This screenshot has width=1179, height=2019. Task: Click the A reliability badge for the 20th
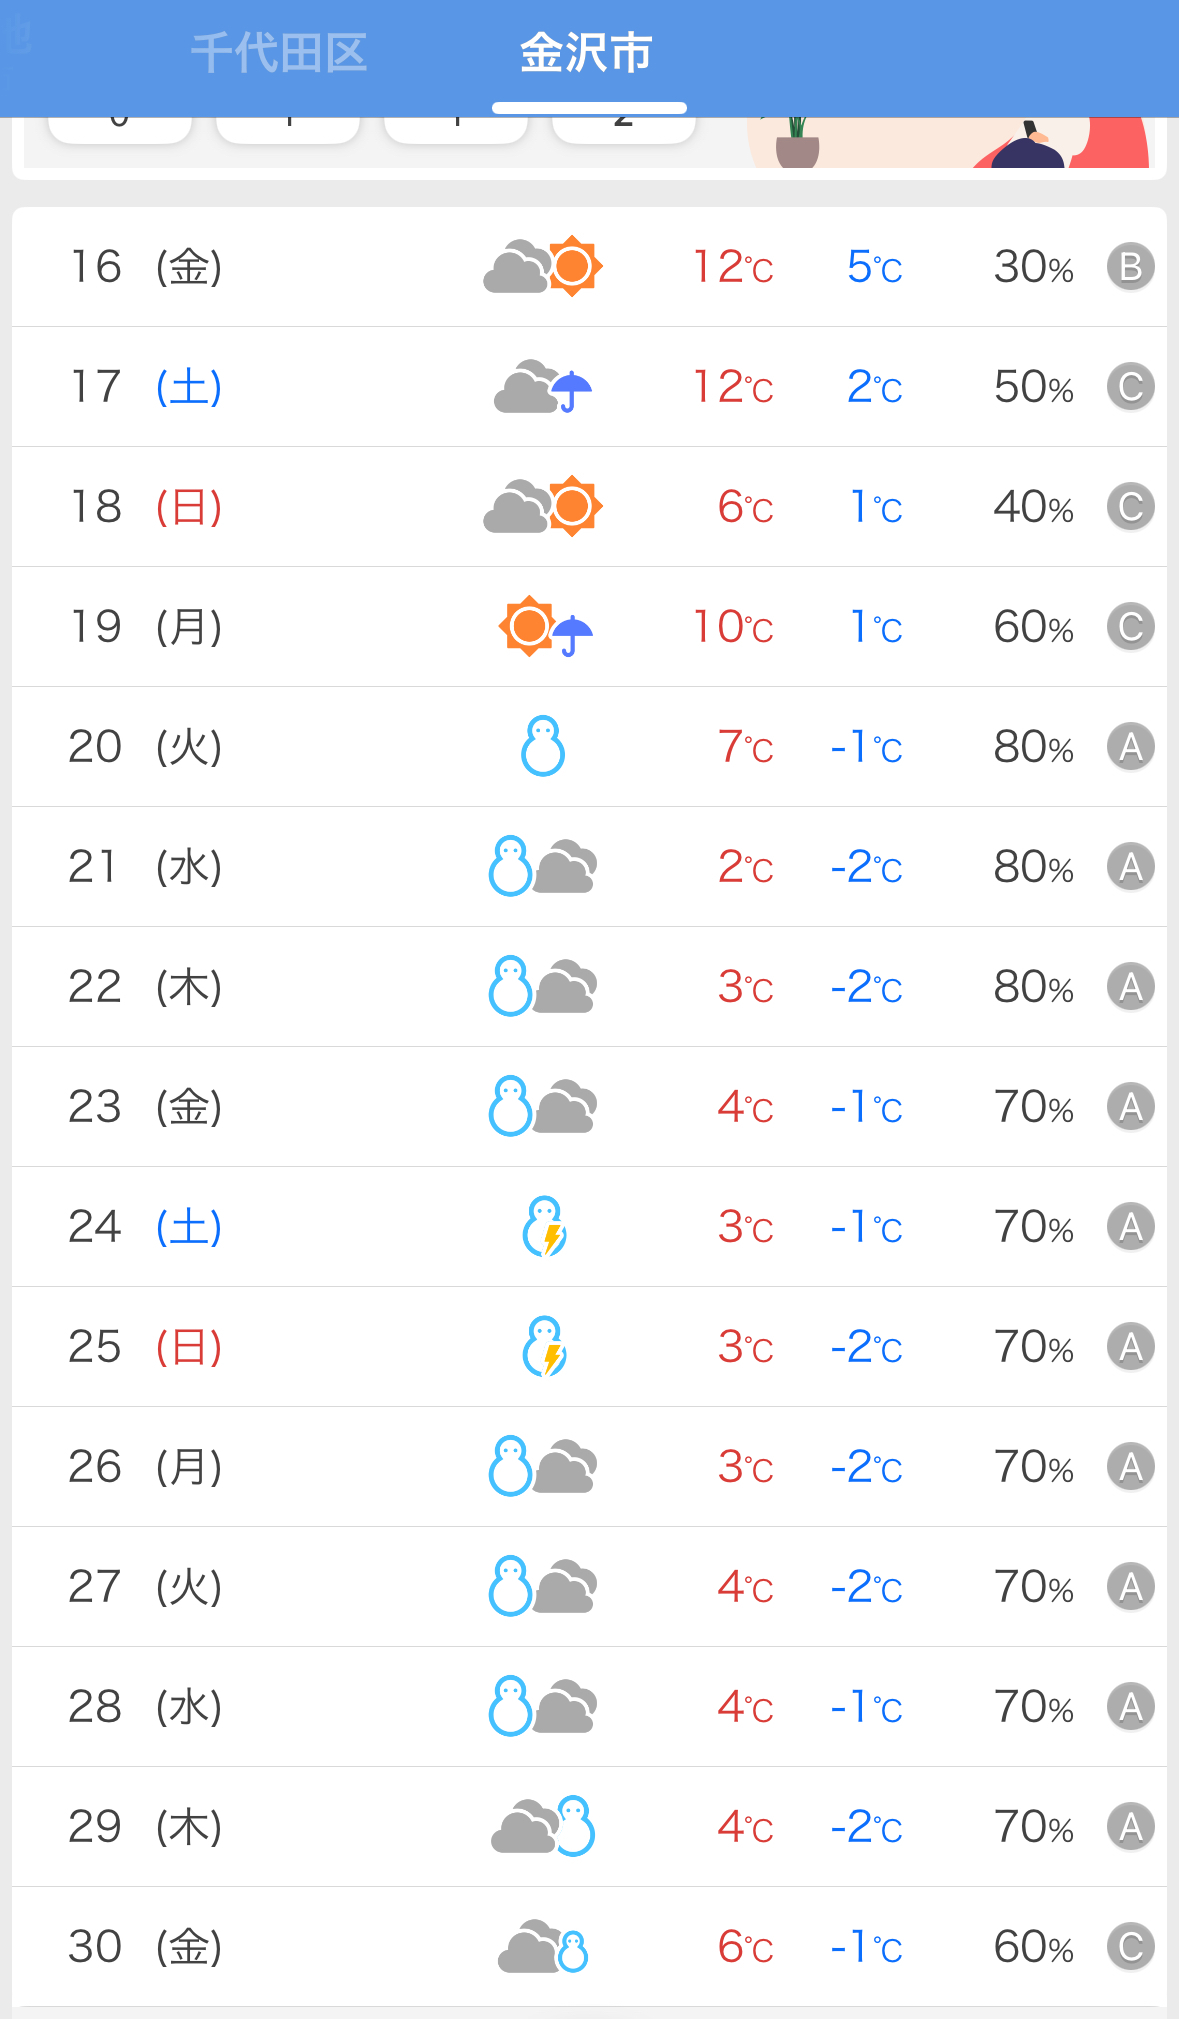[x=1130, y=747]
